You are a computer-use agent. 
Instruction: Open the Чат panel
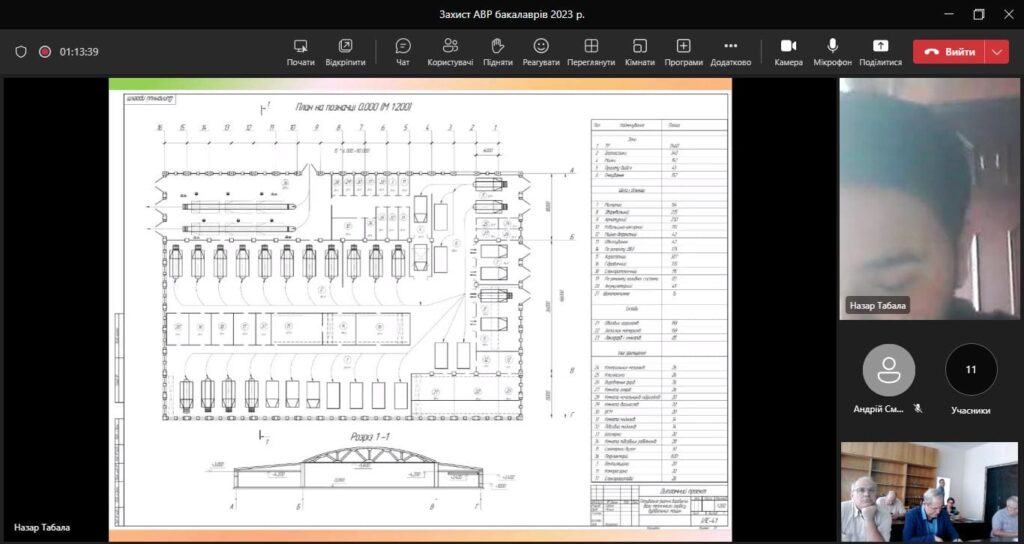pyautogui.click(x=403, y=52)
